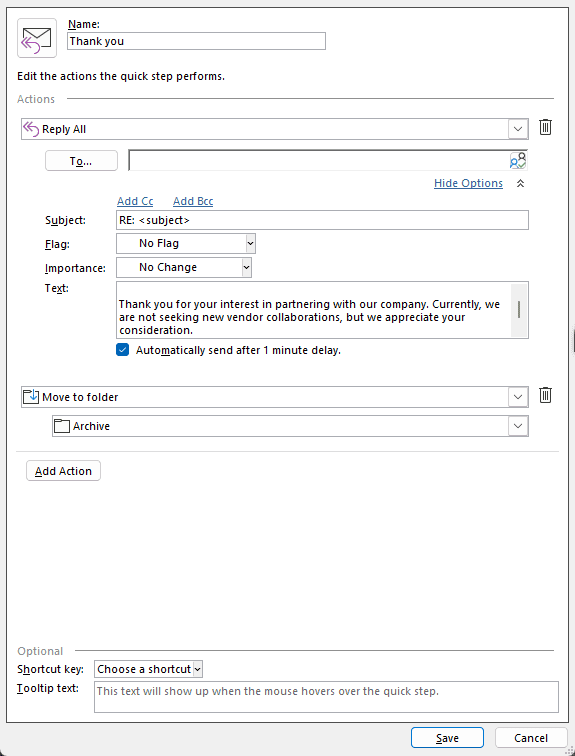Click into the Tooltip text field
Screen dimensions: 575x756
pos(326,697)
